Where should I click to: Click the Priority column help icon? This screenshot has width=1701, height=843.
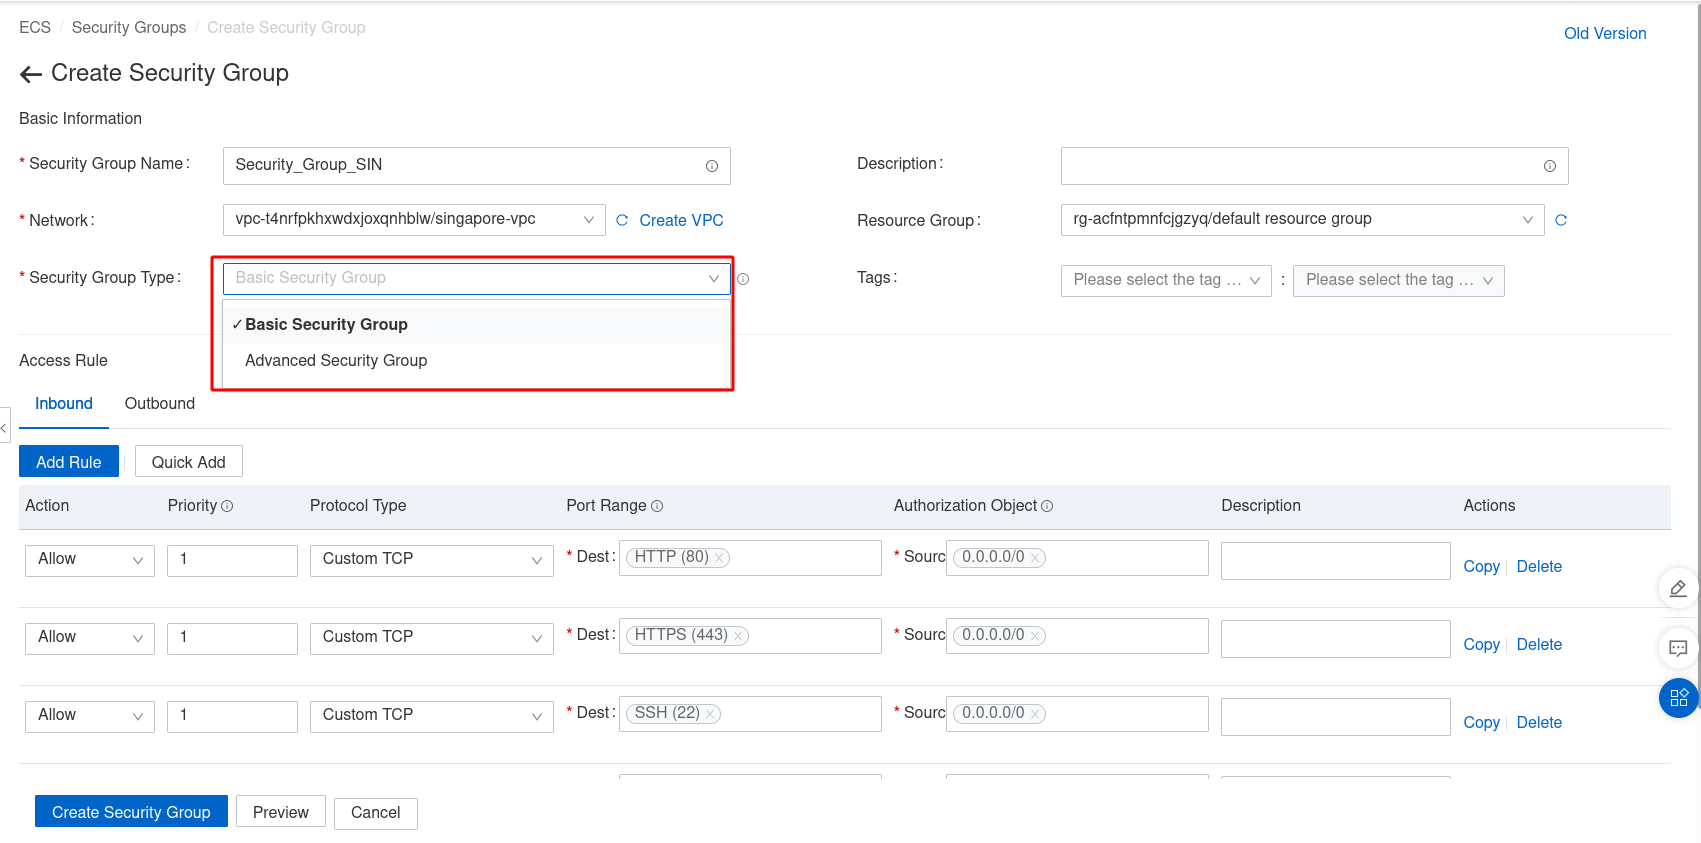(x=227, y=506)
